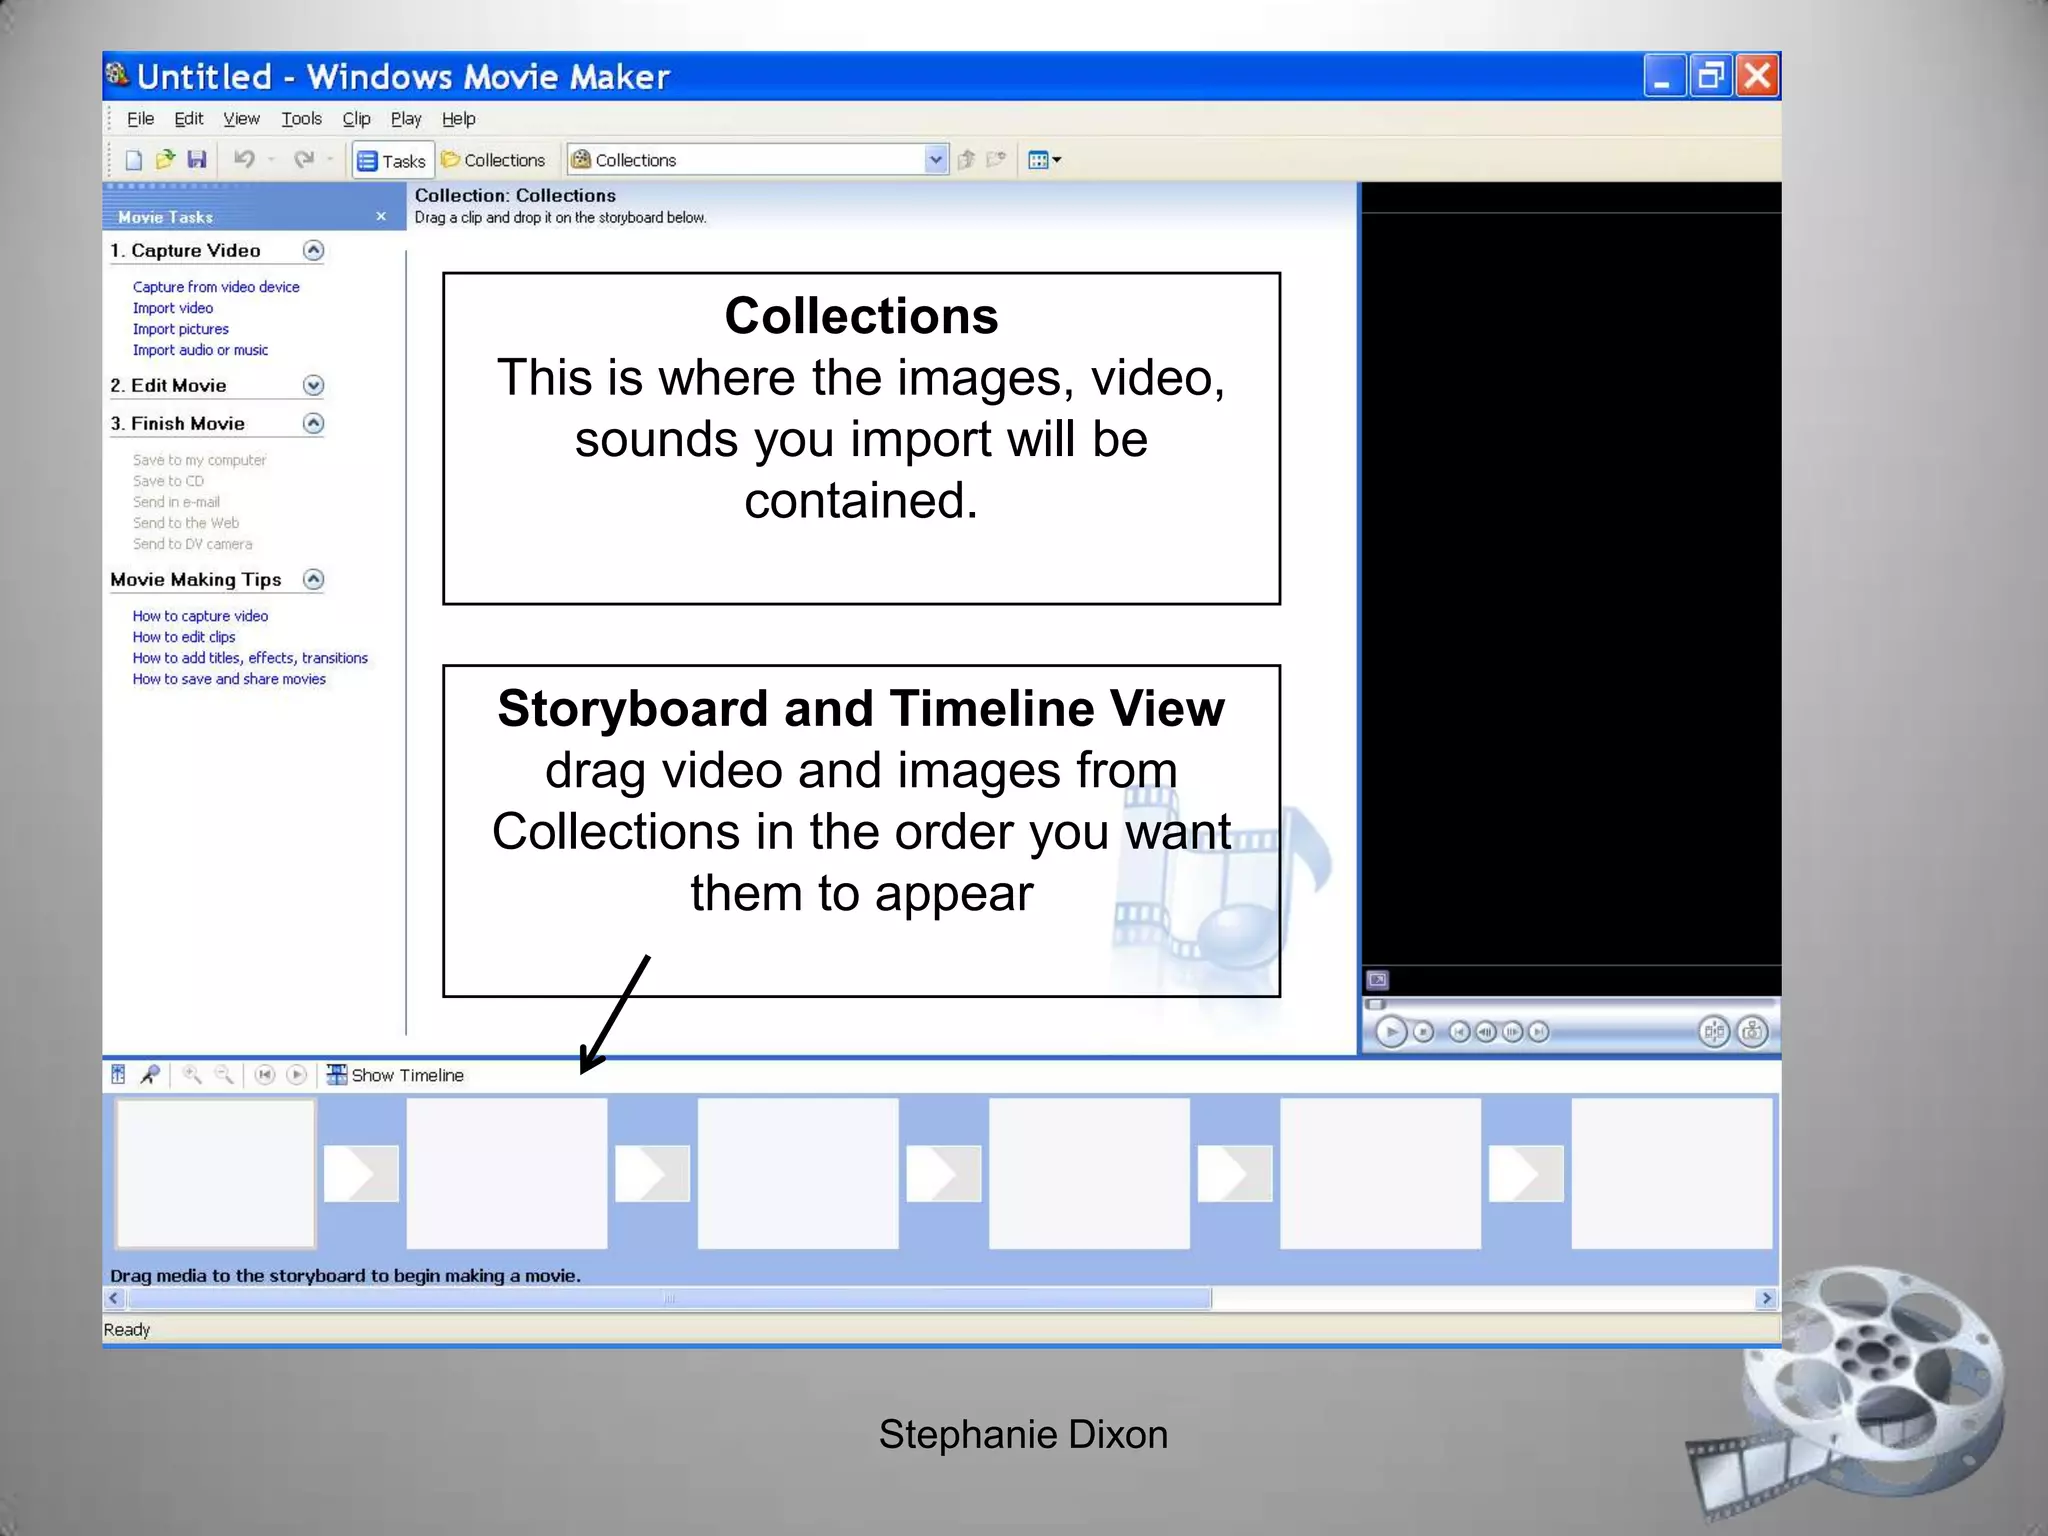Click the Narrate Timeline microphone icon
Screen dimensions: 2048x1536
pos(150,1074)
